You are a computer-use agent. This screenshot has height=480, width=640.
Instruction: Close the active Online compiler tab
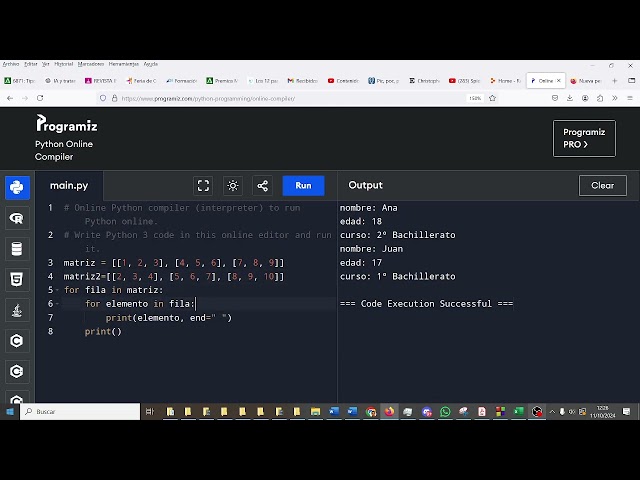(559, 81)
